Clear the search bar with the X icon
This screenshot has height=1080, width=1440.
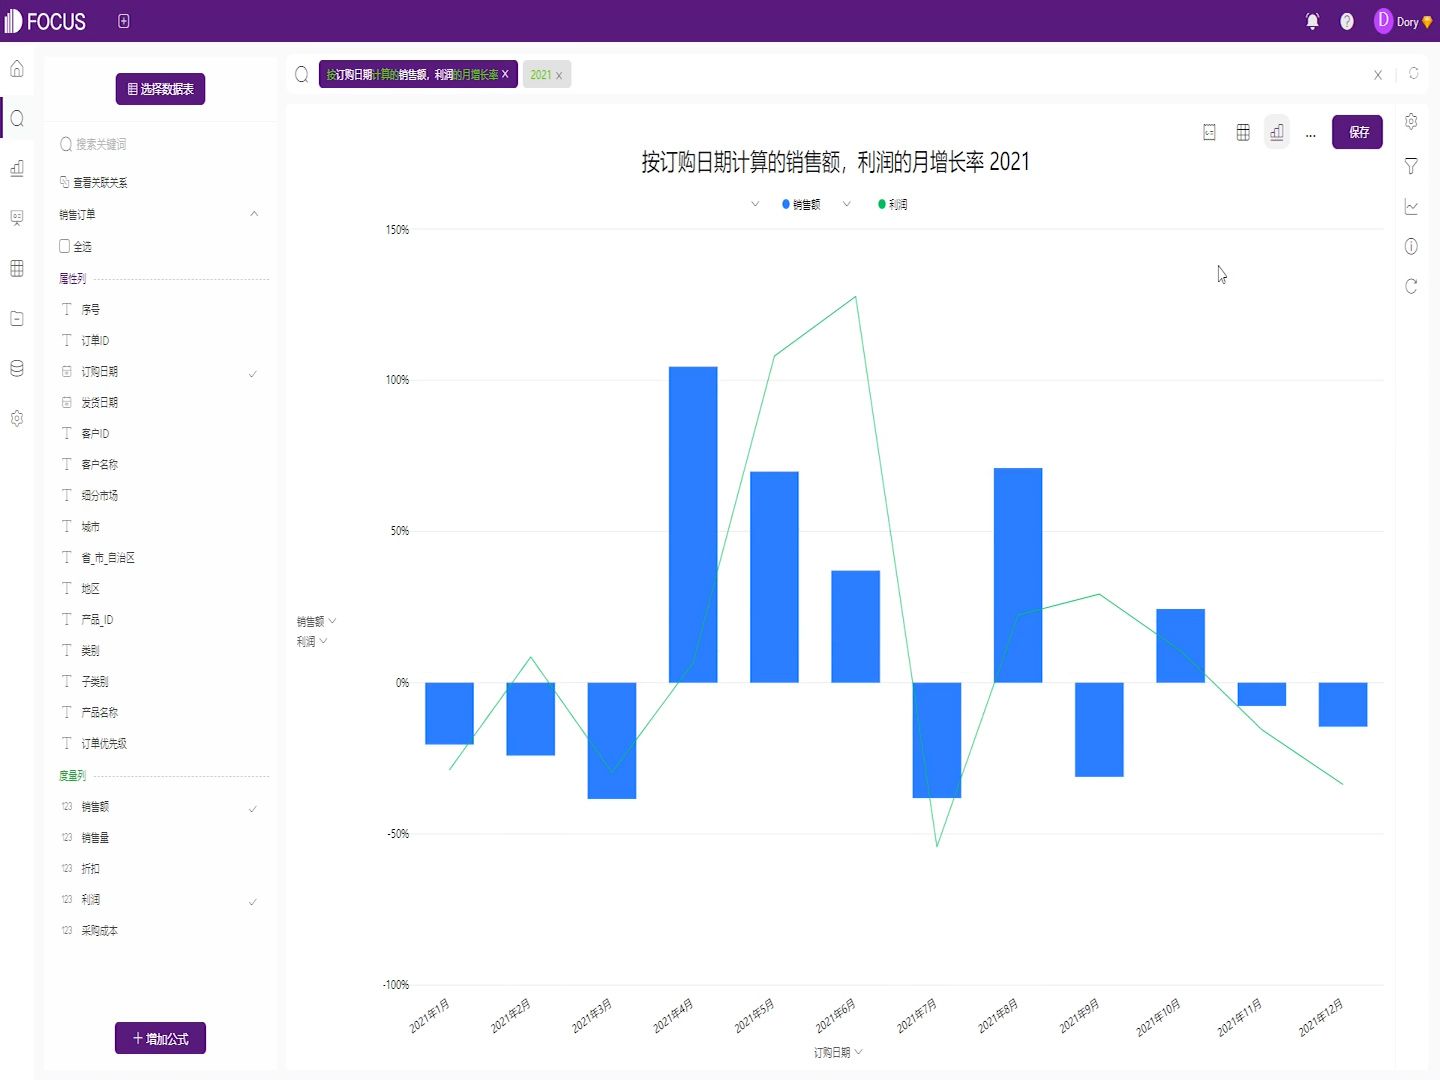point(1378,75)
